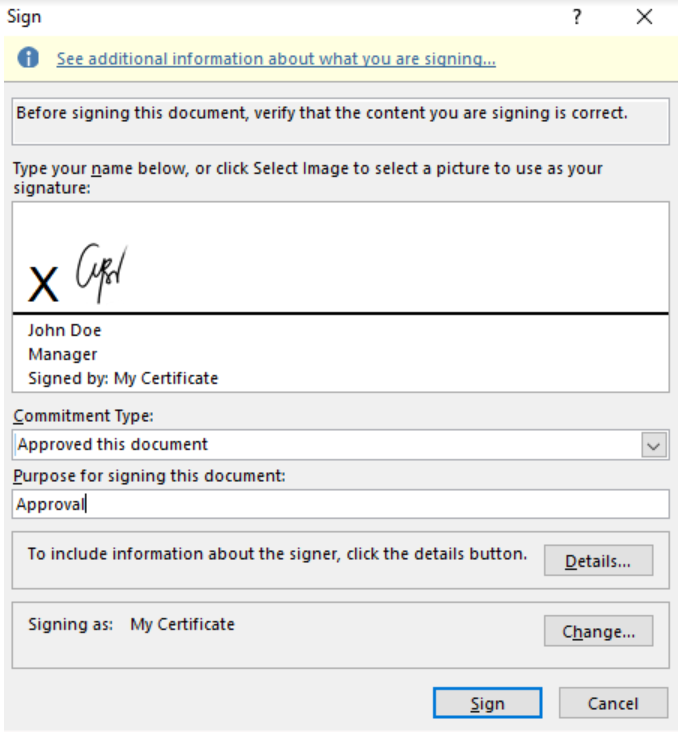The image size is (678, 732).
Task: Open the additional signing information link
Action: 276,59
